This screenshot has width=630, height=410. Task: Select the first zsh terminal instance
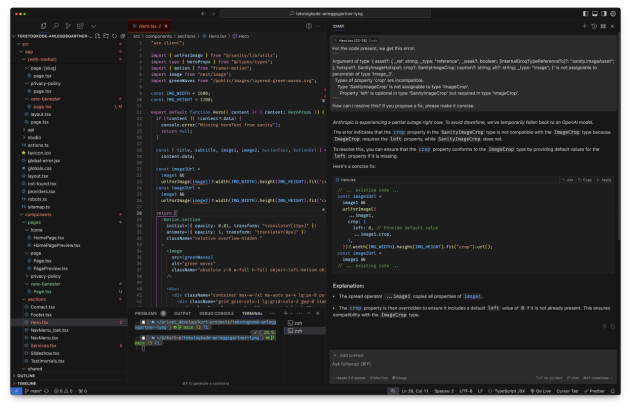coord(305,323)
